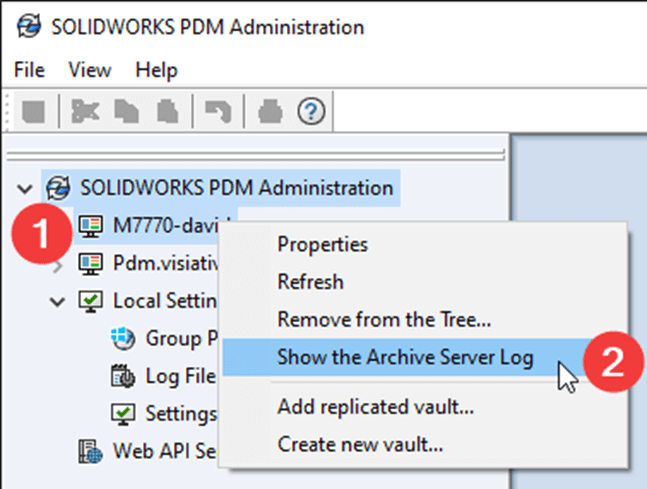Open the Help menu

(156, 69)
